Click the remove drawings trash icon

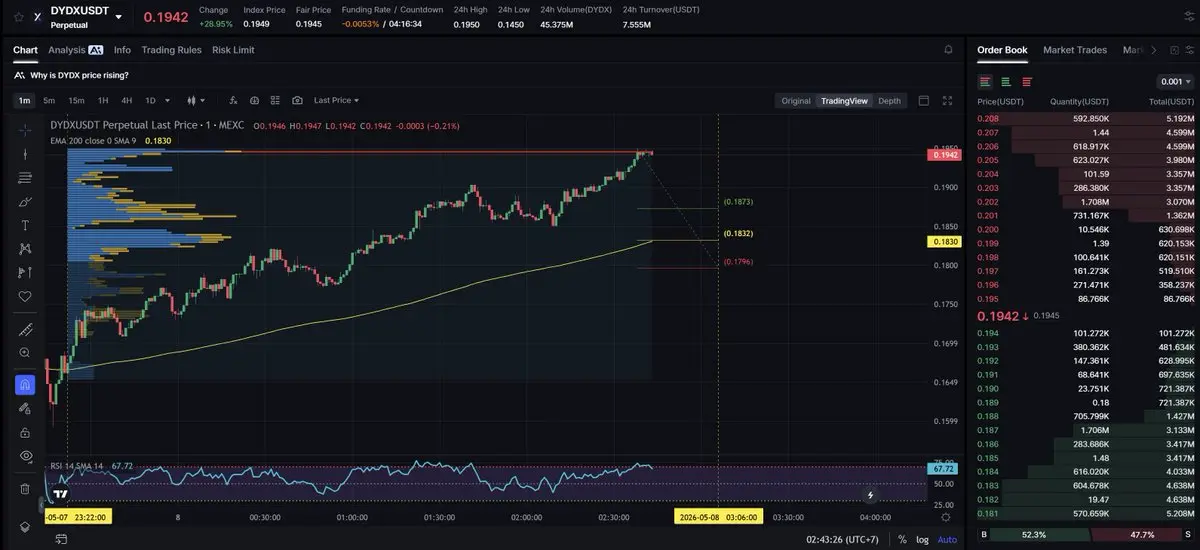(25, 489)
